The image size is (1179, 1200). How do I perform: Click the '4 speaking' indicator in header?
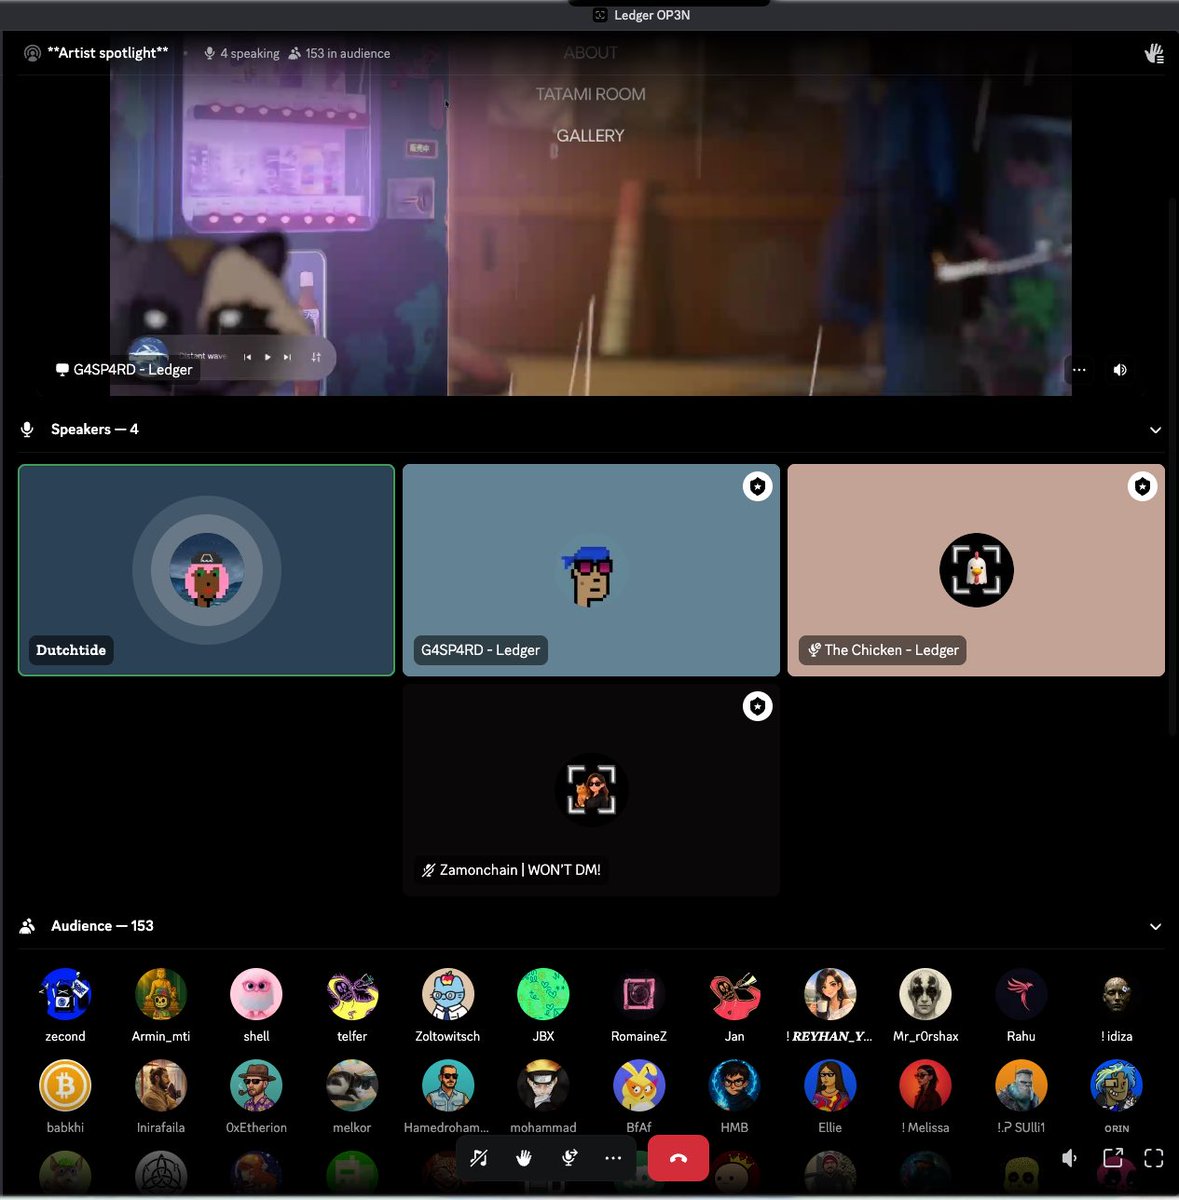tap(242, 53)
